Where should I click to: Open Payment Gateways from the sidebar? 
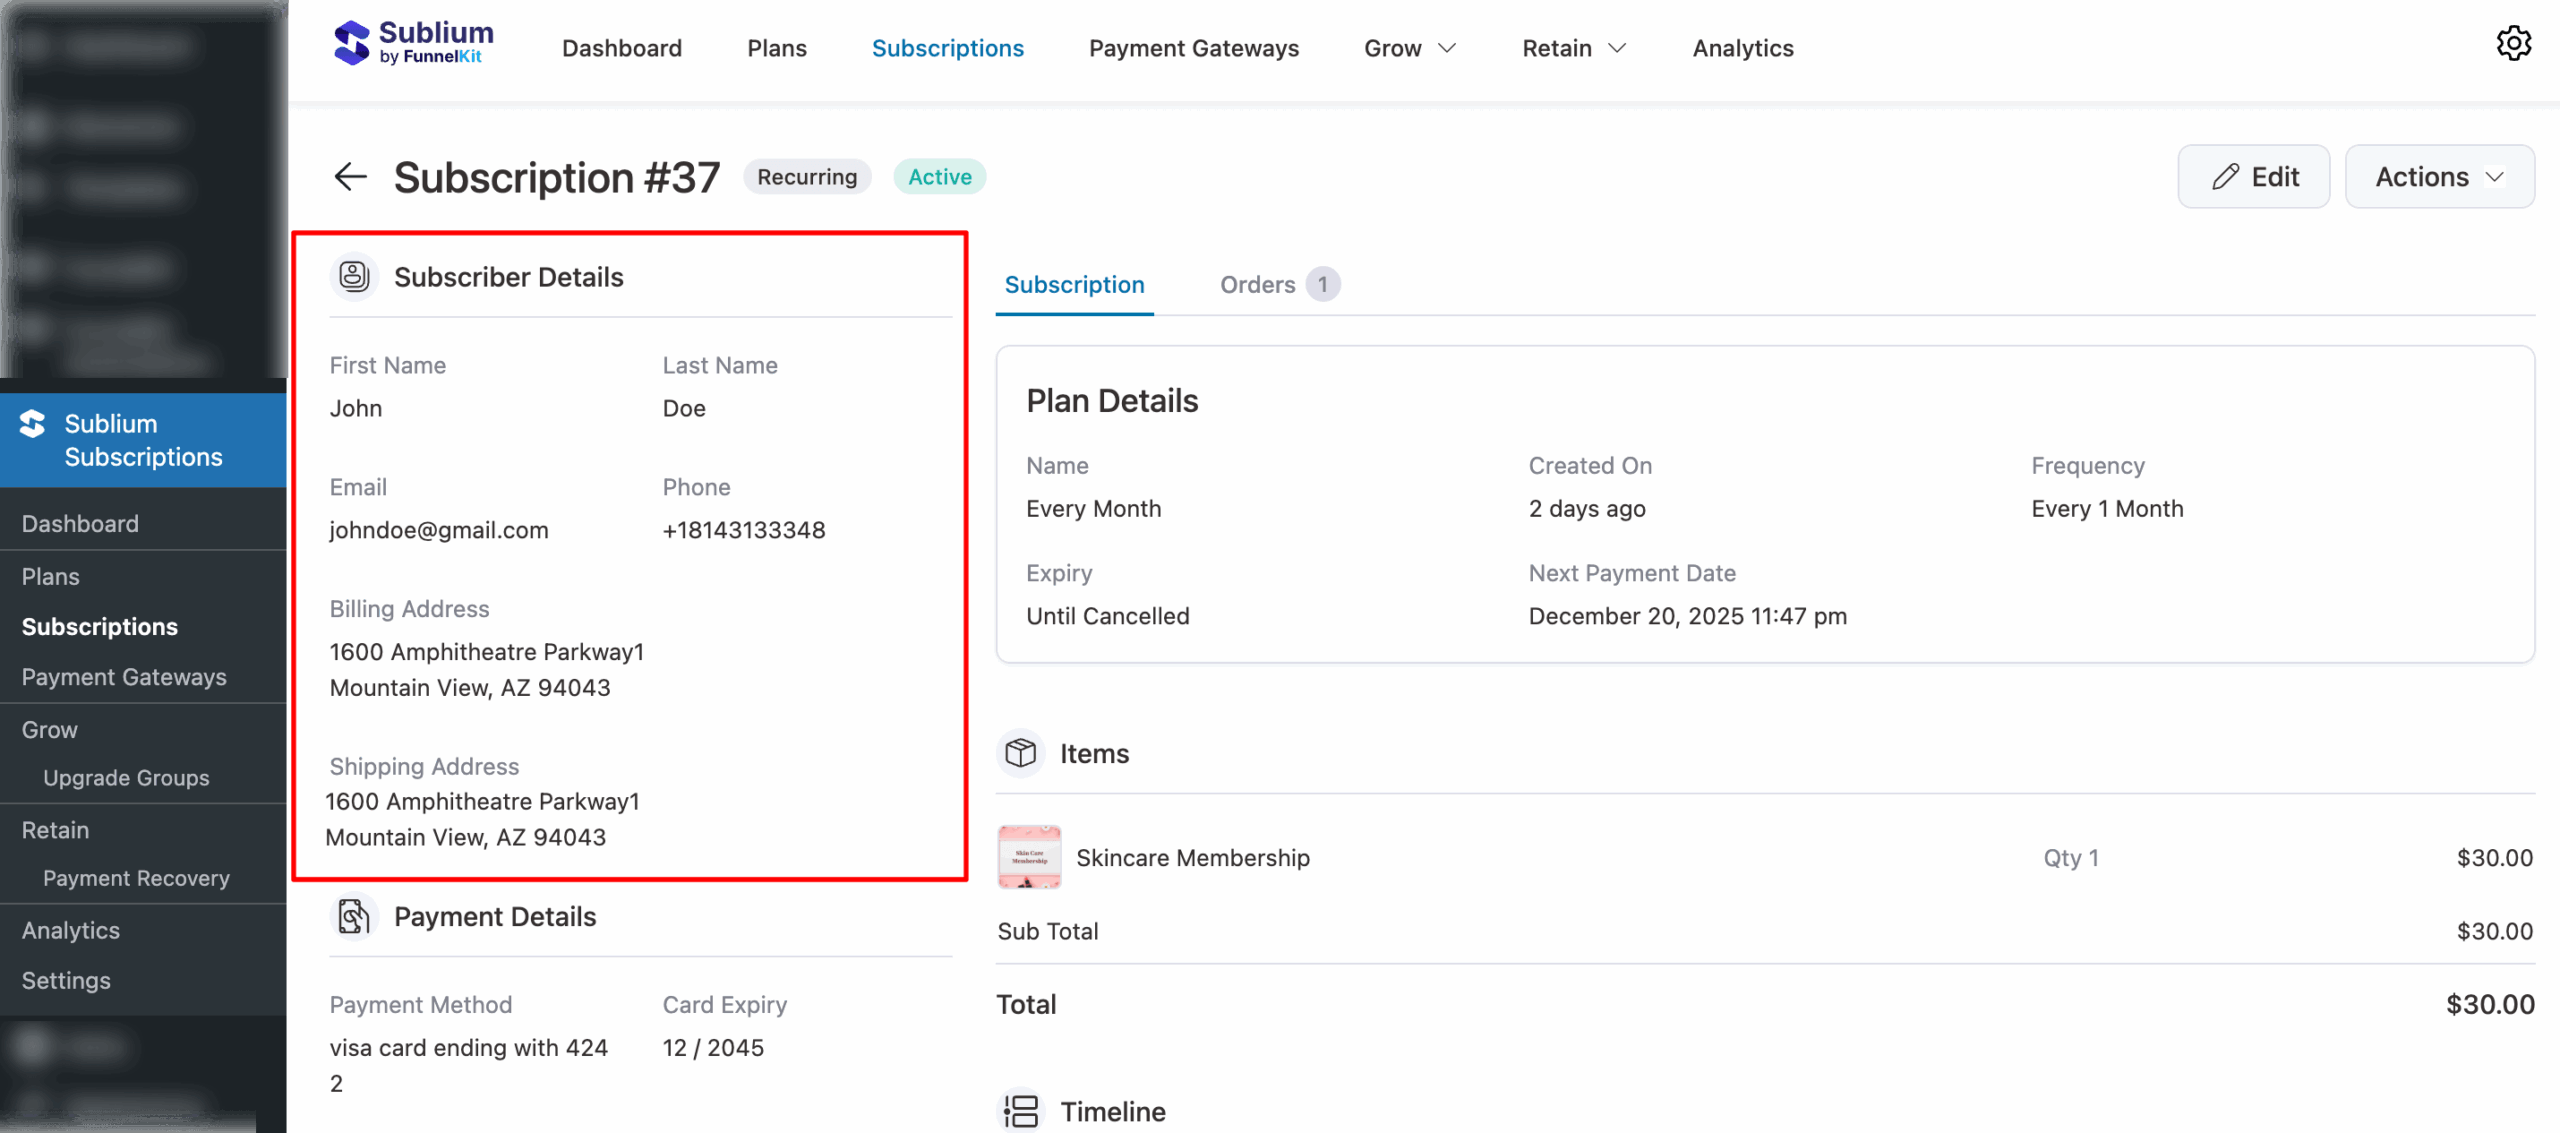[x=123, y=677]
